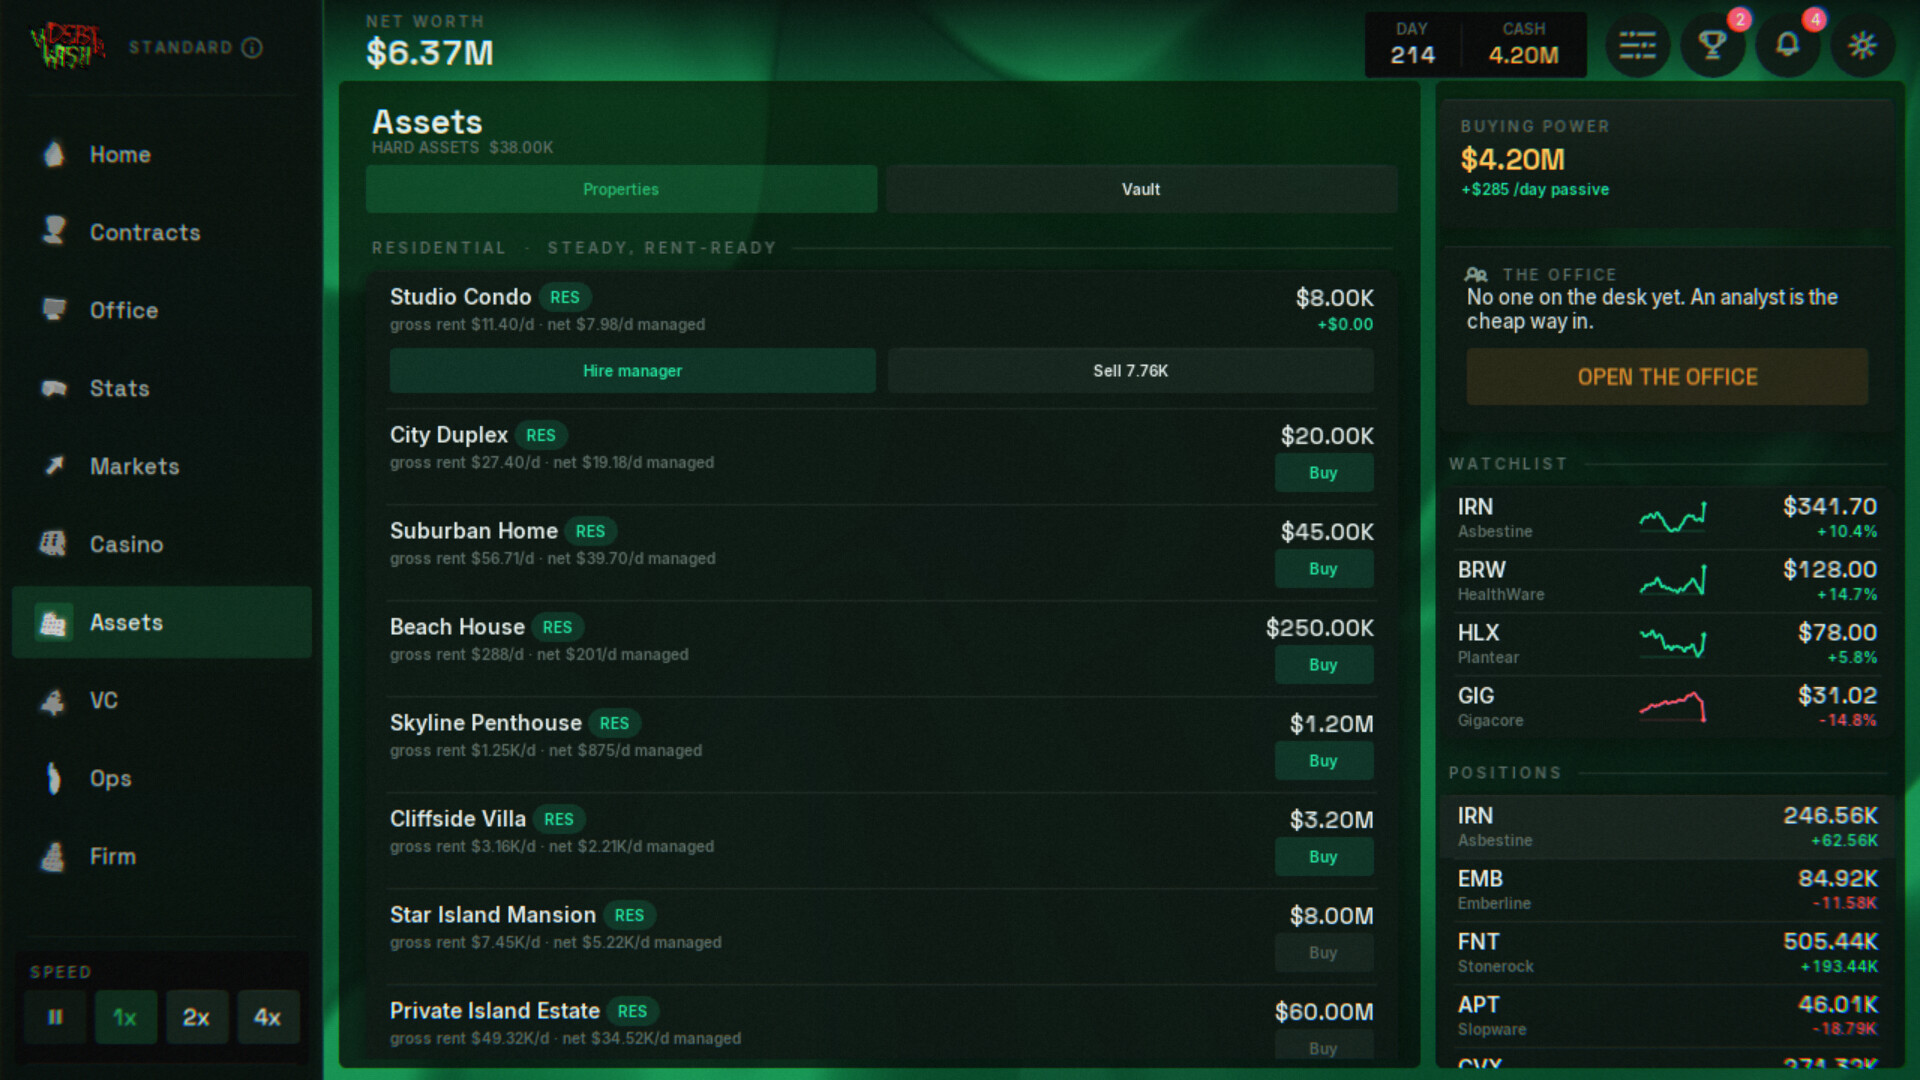Buy the City Duplex
Viewport: 1920px width, 1080px height.
tap(1324, 473)
